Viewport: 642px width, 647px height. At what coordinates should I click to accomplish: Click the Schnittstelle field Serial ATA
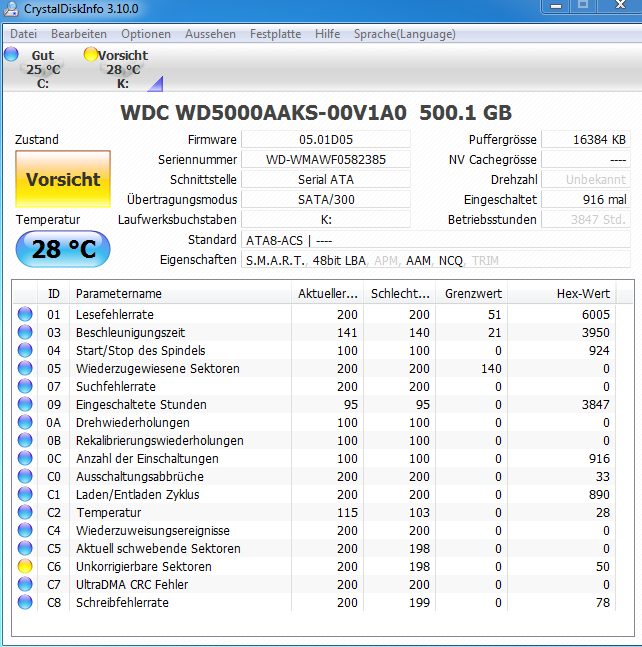326,179
